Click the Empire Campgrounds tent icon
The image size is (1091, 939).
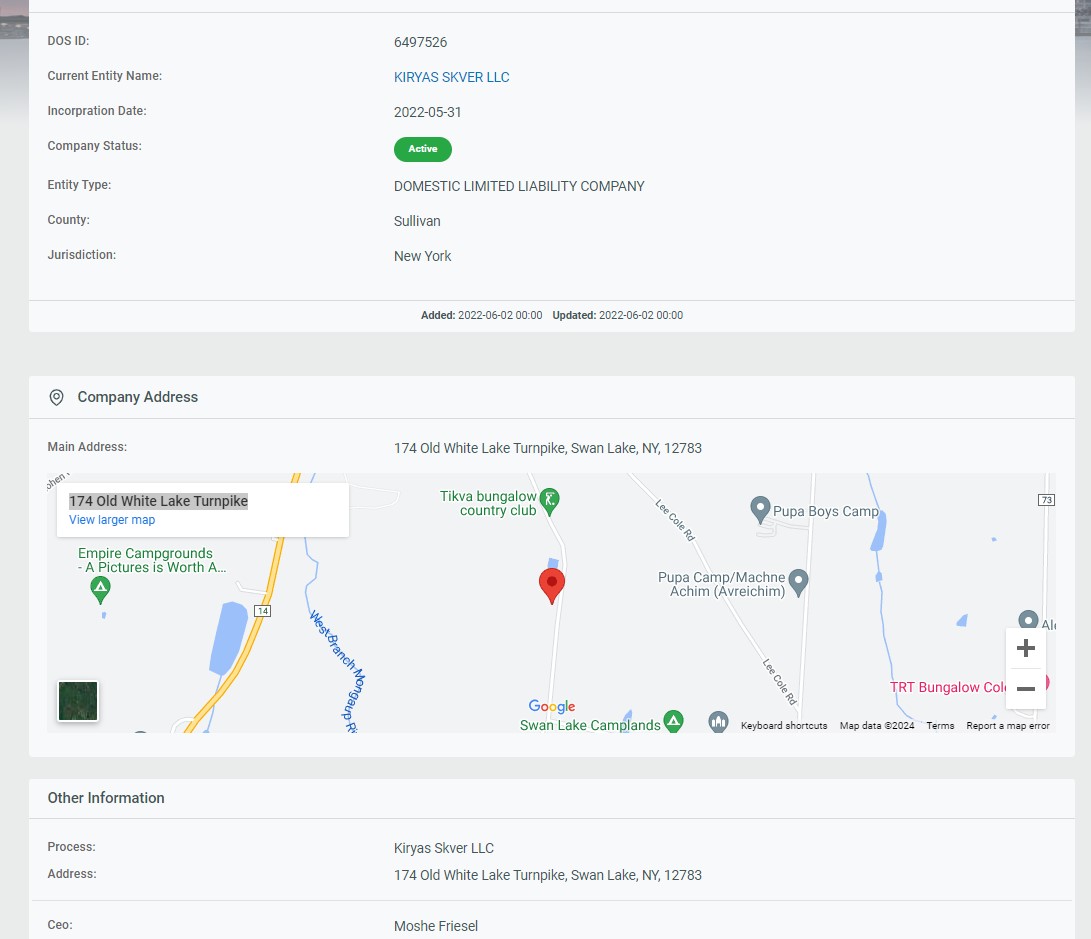coord(100,591)
